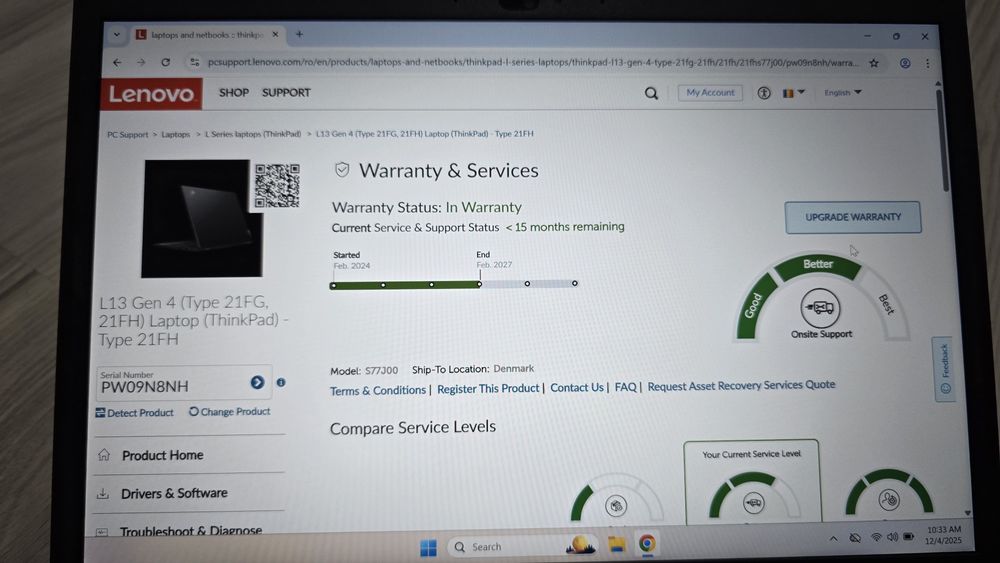1000x563 pixels.
Task: Go to L Series laptops (ThinkPad) breadcrumb
Action: tap(253, 134)
